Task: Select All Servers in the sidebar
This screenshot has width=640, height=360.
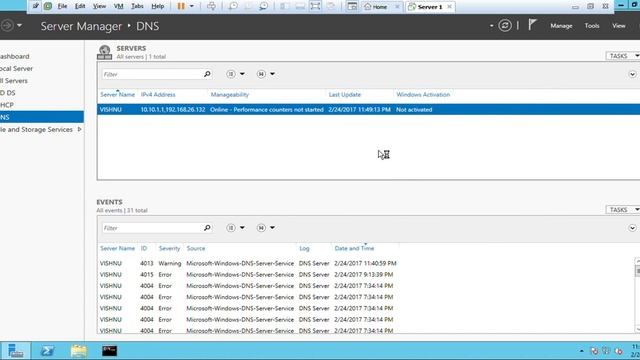Action: [14, 81]
